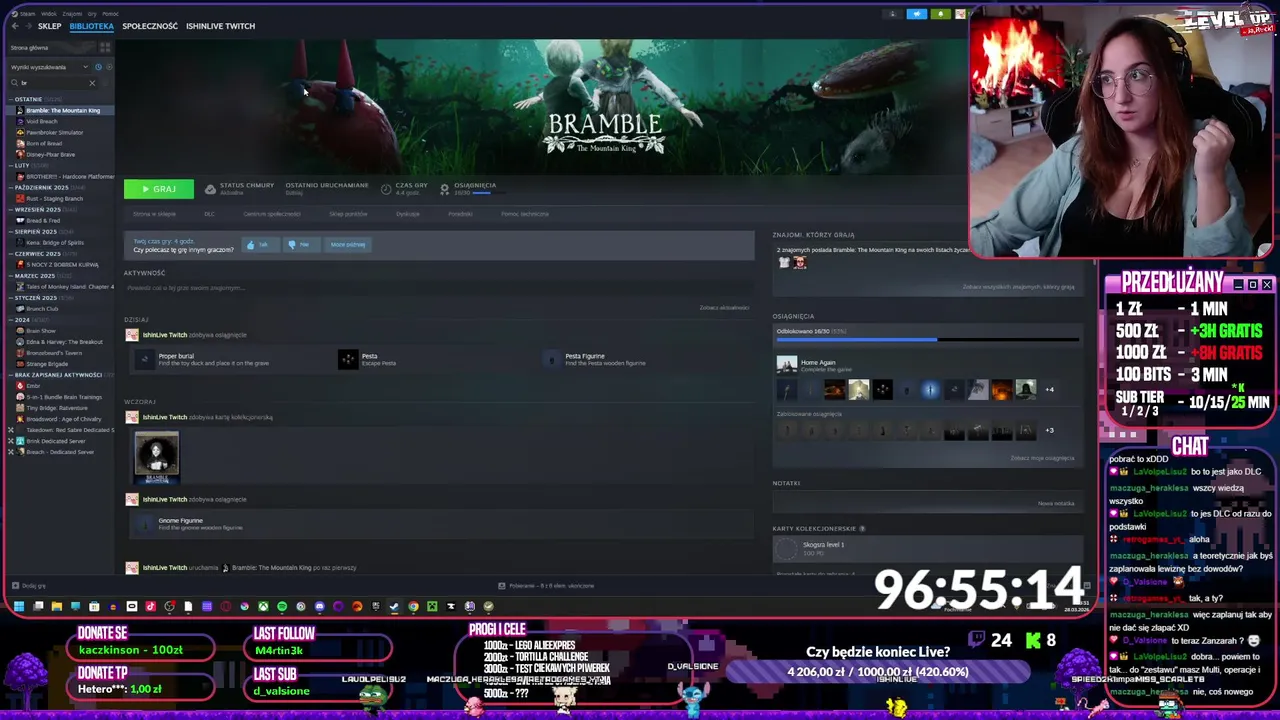Toggle sort by recent activity clock icon
The width and height of the screenshot is (1280, 720).
coord(99,67)
